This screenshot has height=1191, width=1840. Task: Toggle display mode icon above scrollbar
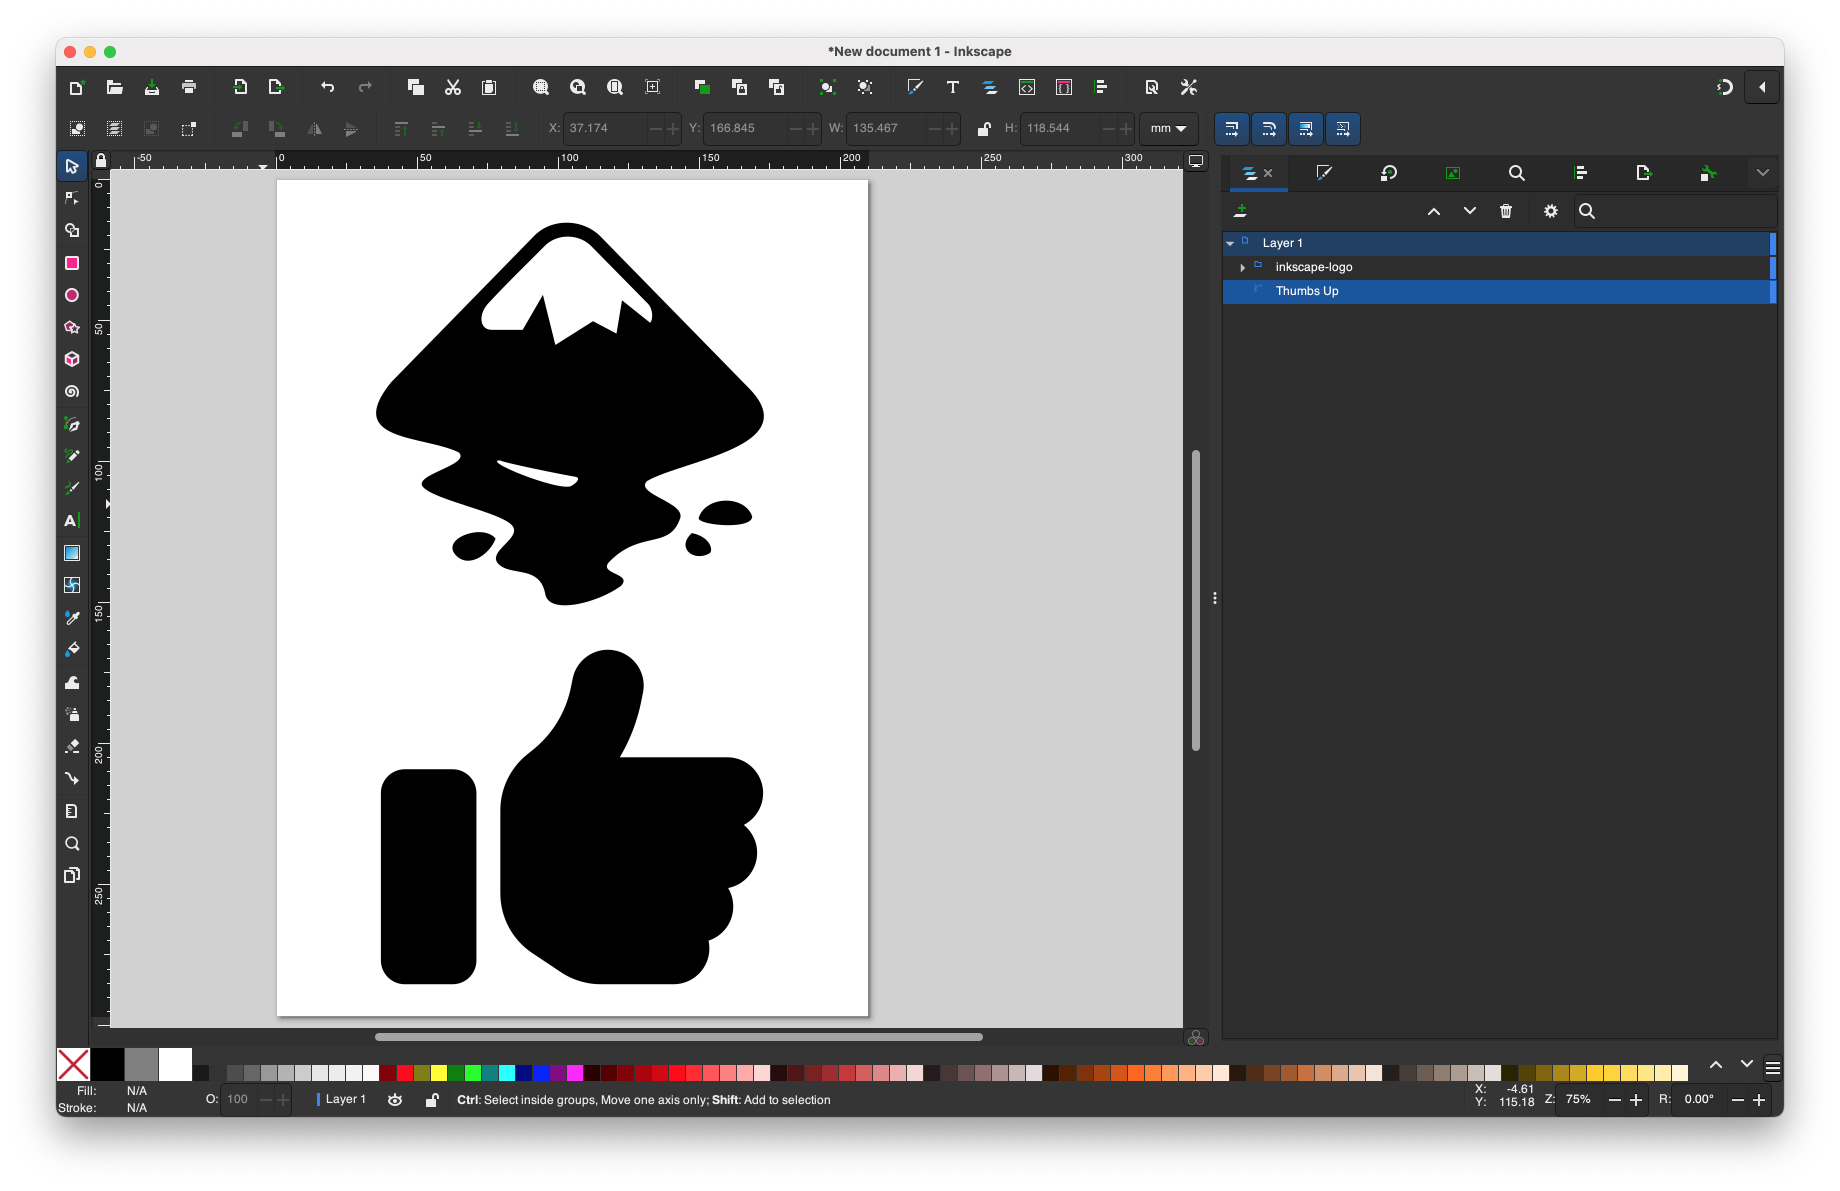1196,161
